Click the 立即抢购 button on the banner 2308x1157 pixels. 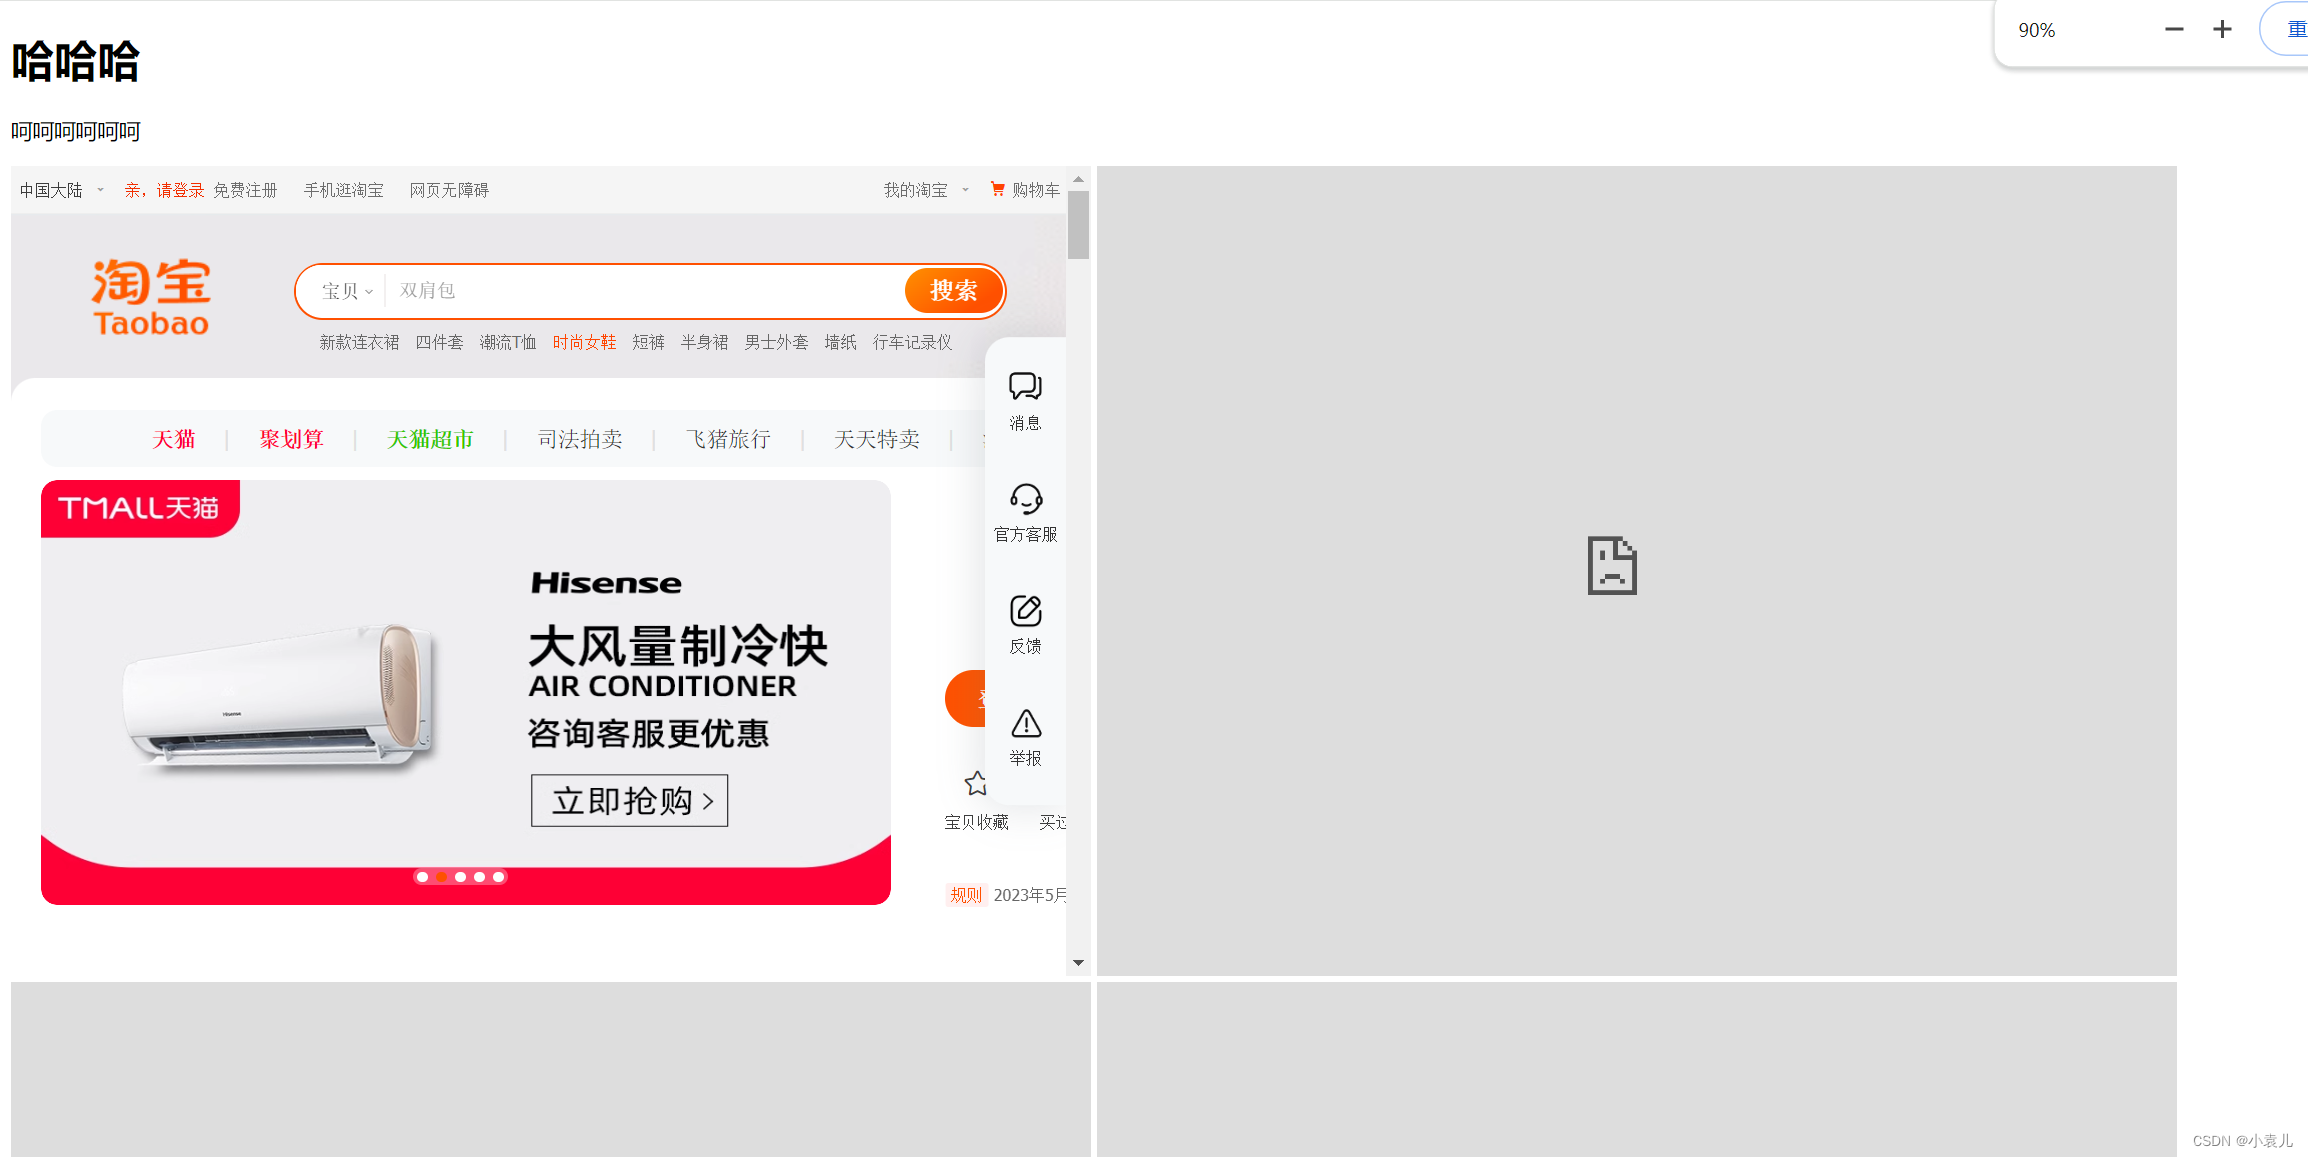(x=629, y=800)
